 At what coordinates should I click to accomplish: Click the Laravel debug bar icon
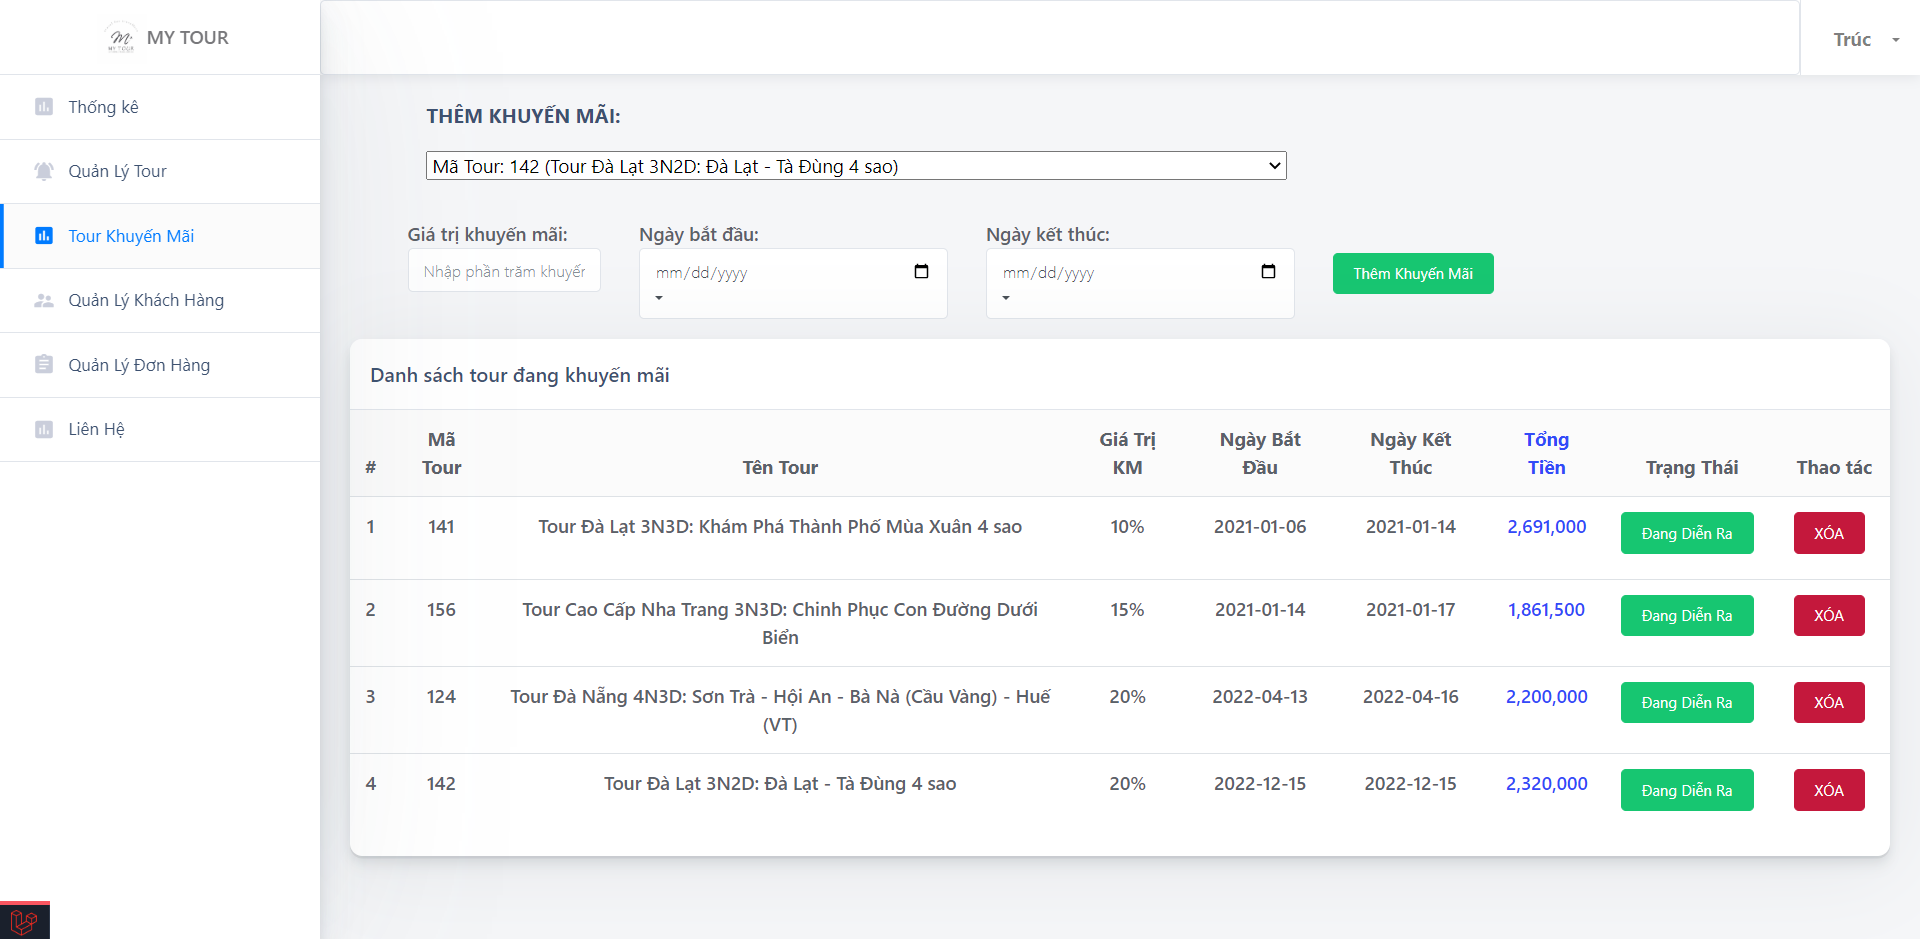pyautogui.click(x=24, y=921)
